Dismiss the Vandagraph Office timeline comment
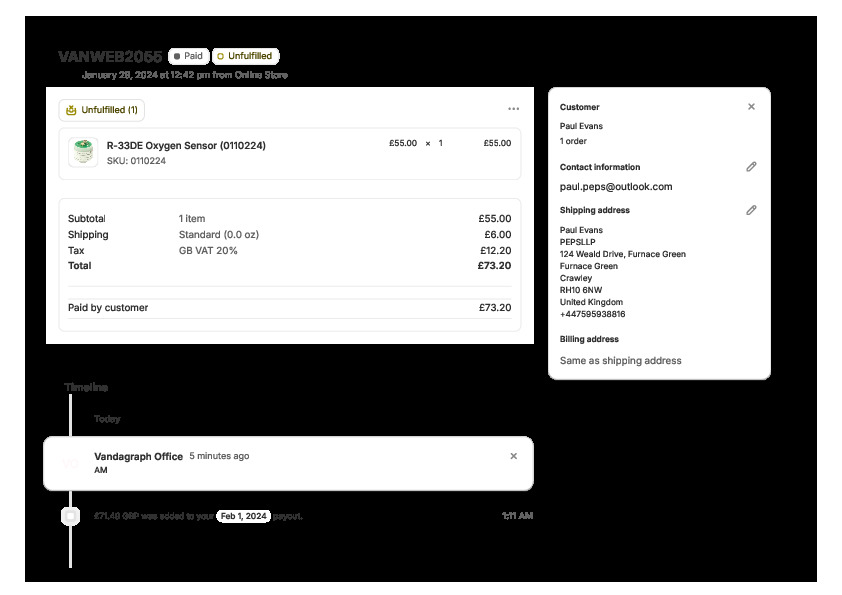Image resolution: width=842 pixels, height=595 pixels. pos(513,456)
